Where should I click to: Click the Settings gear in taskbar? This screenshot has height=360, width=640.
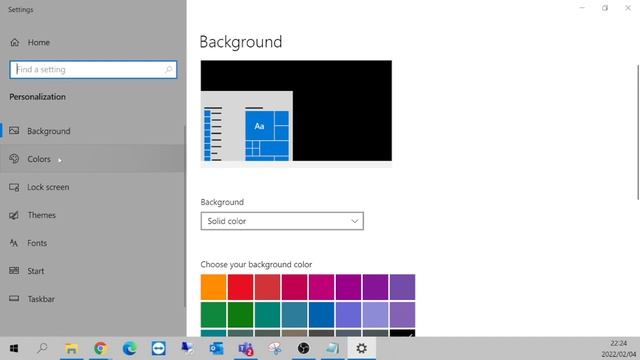361,349
